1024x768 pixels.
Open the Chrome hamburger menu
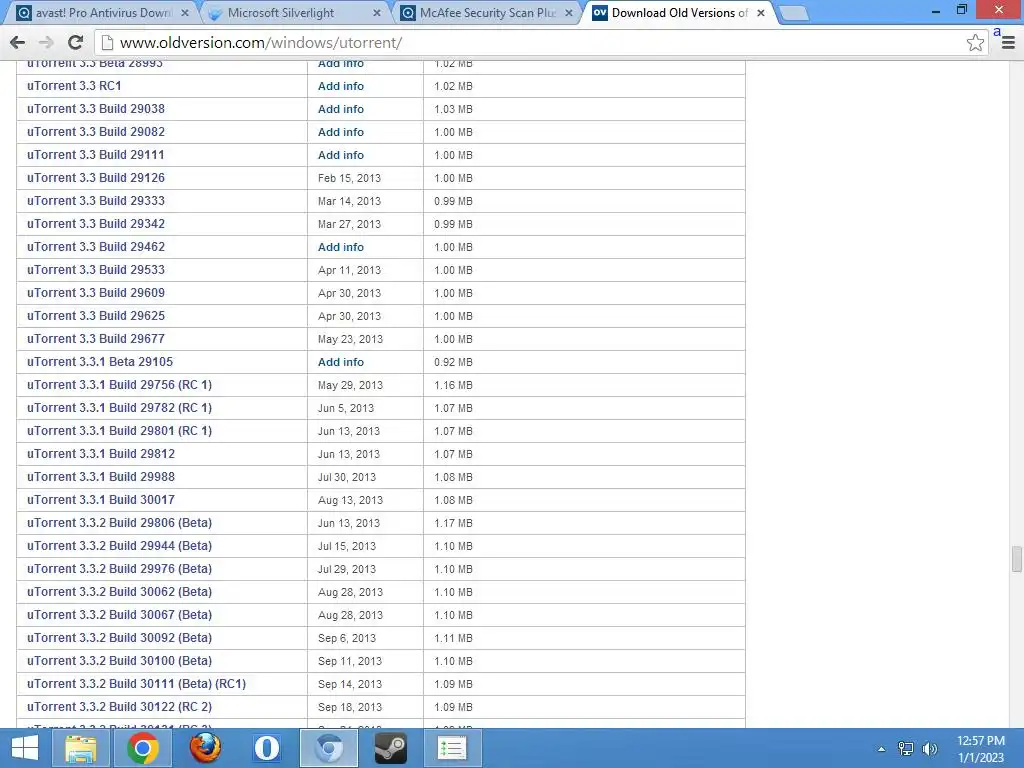click(1008, 42)
